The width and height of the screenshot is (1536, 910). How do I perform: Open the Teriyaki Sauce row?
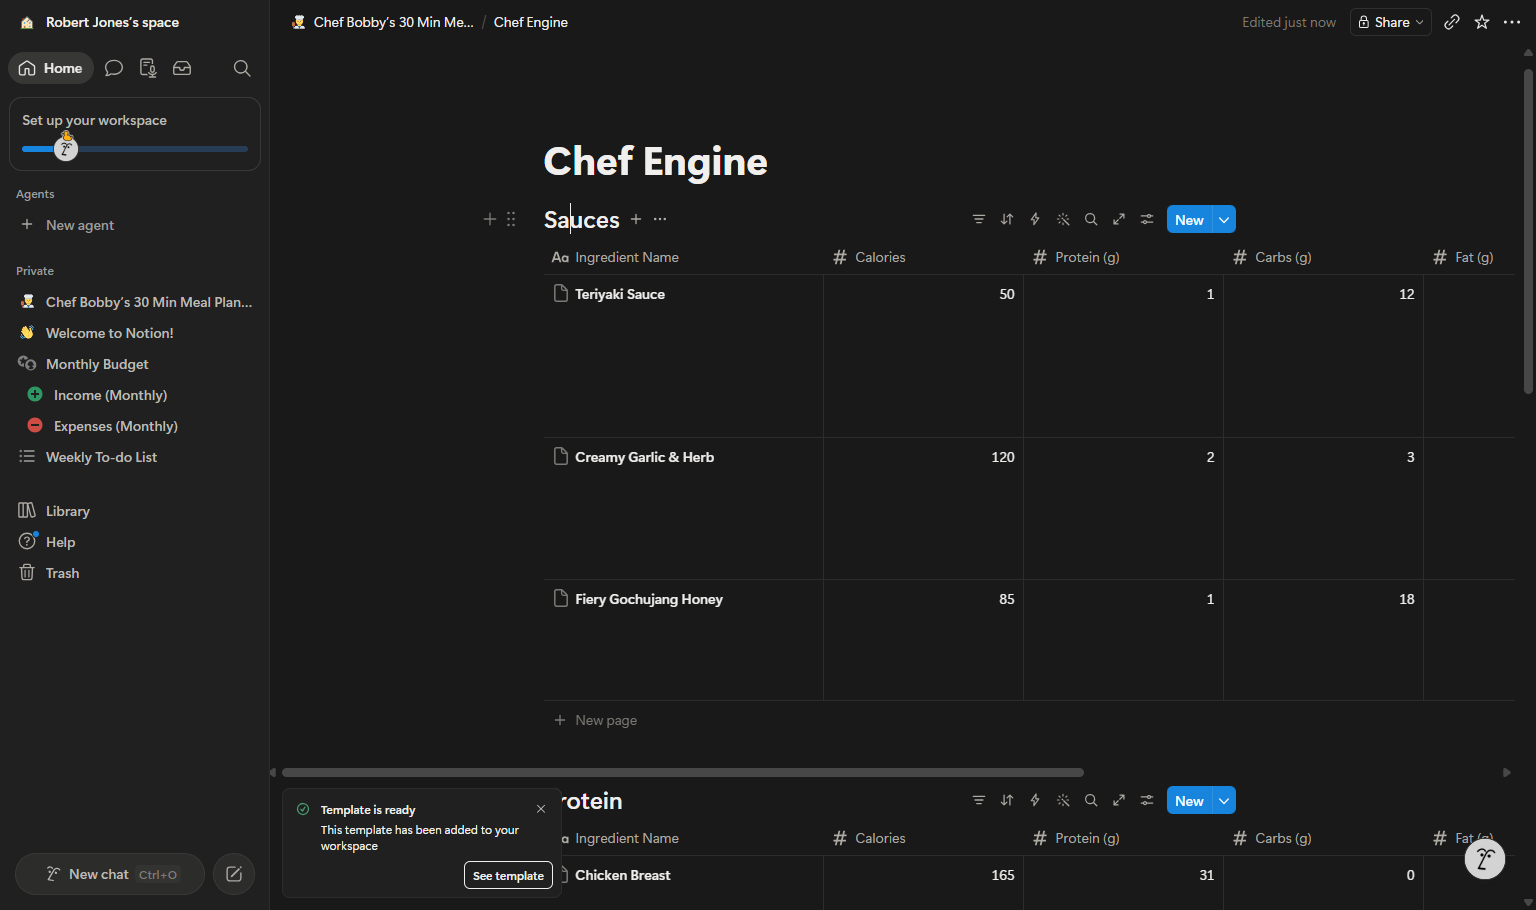pyautogui.click(x=620, y=294)
